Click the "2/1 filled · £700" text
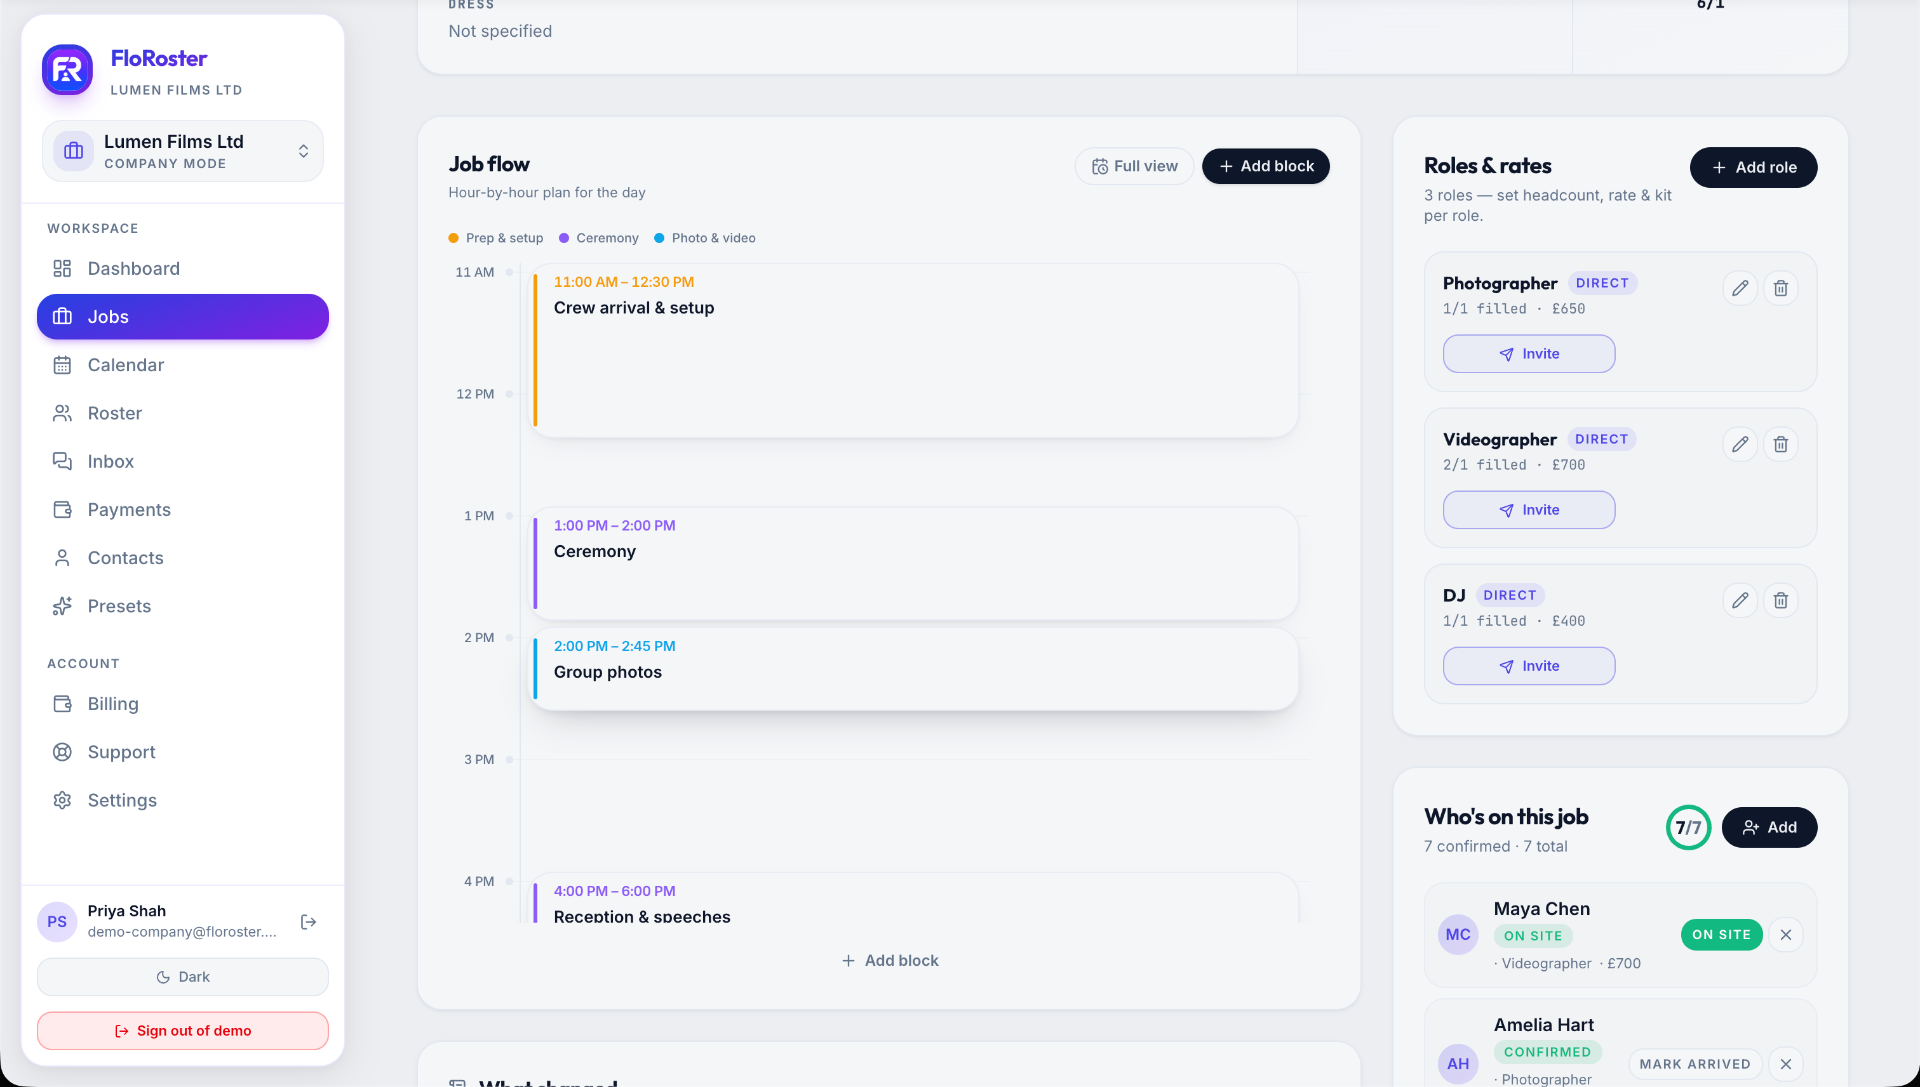 pos(1513,465)
